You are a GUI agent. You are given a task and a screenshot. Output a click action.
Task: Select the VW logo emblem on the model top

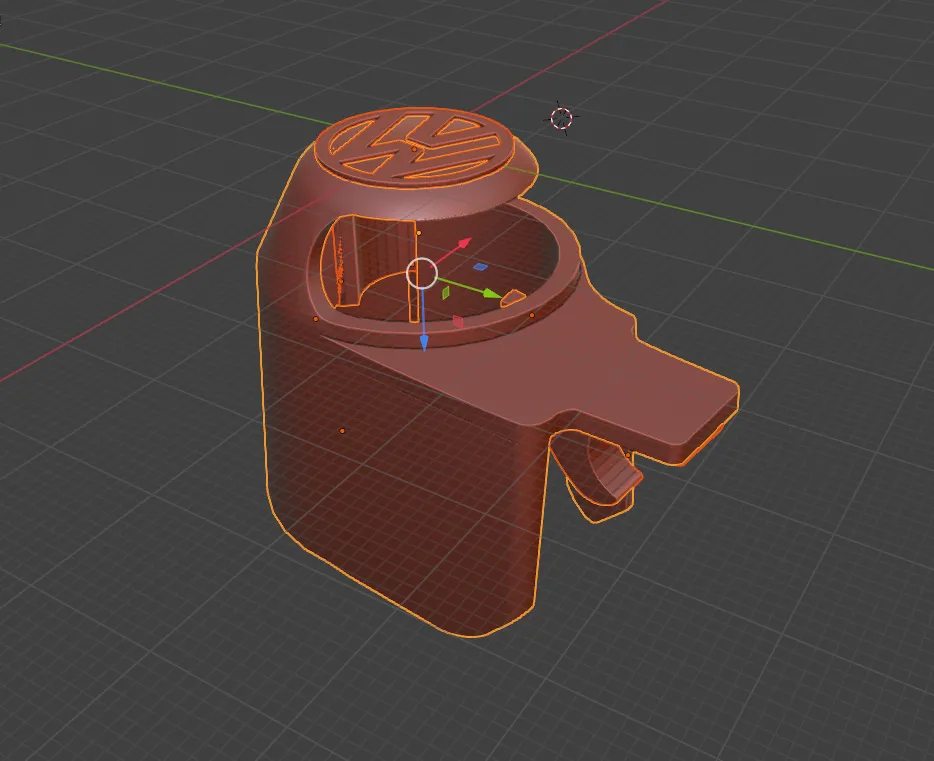pyautogui.click(x=414, y=146)
